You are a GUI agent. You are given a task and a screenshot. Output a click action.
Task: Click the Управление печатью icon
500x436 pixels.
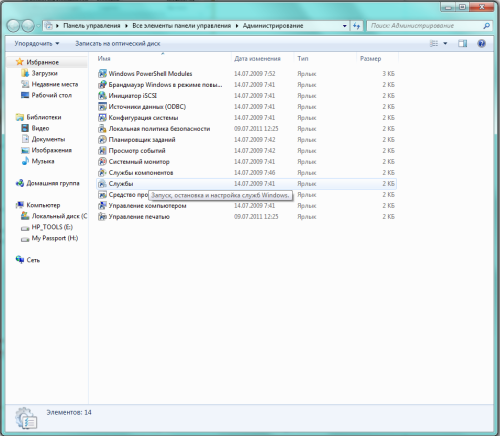pyautogui.click(x=102, y=217)
